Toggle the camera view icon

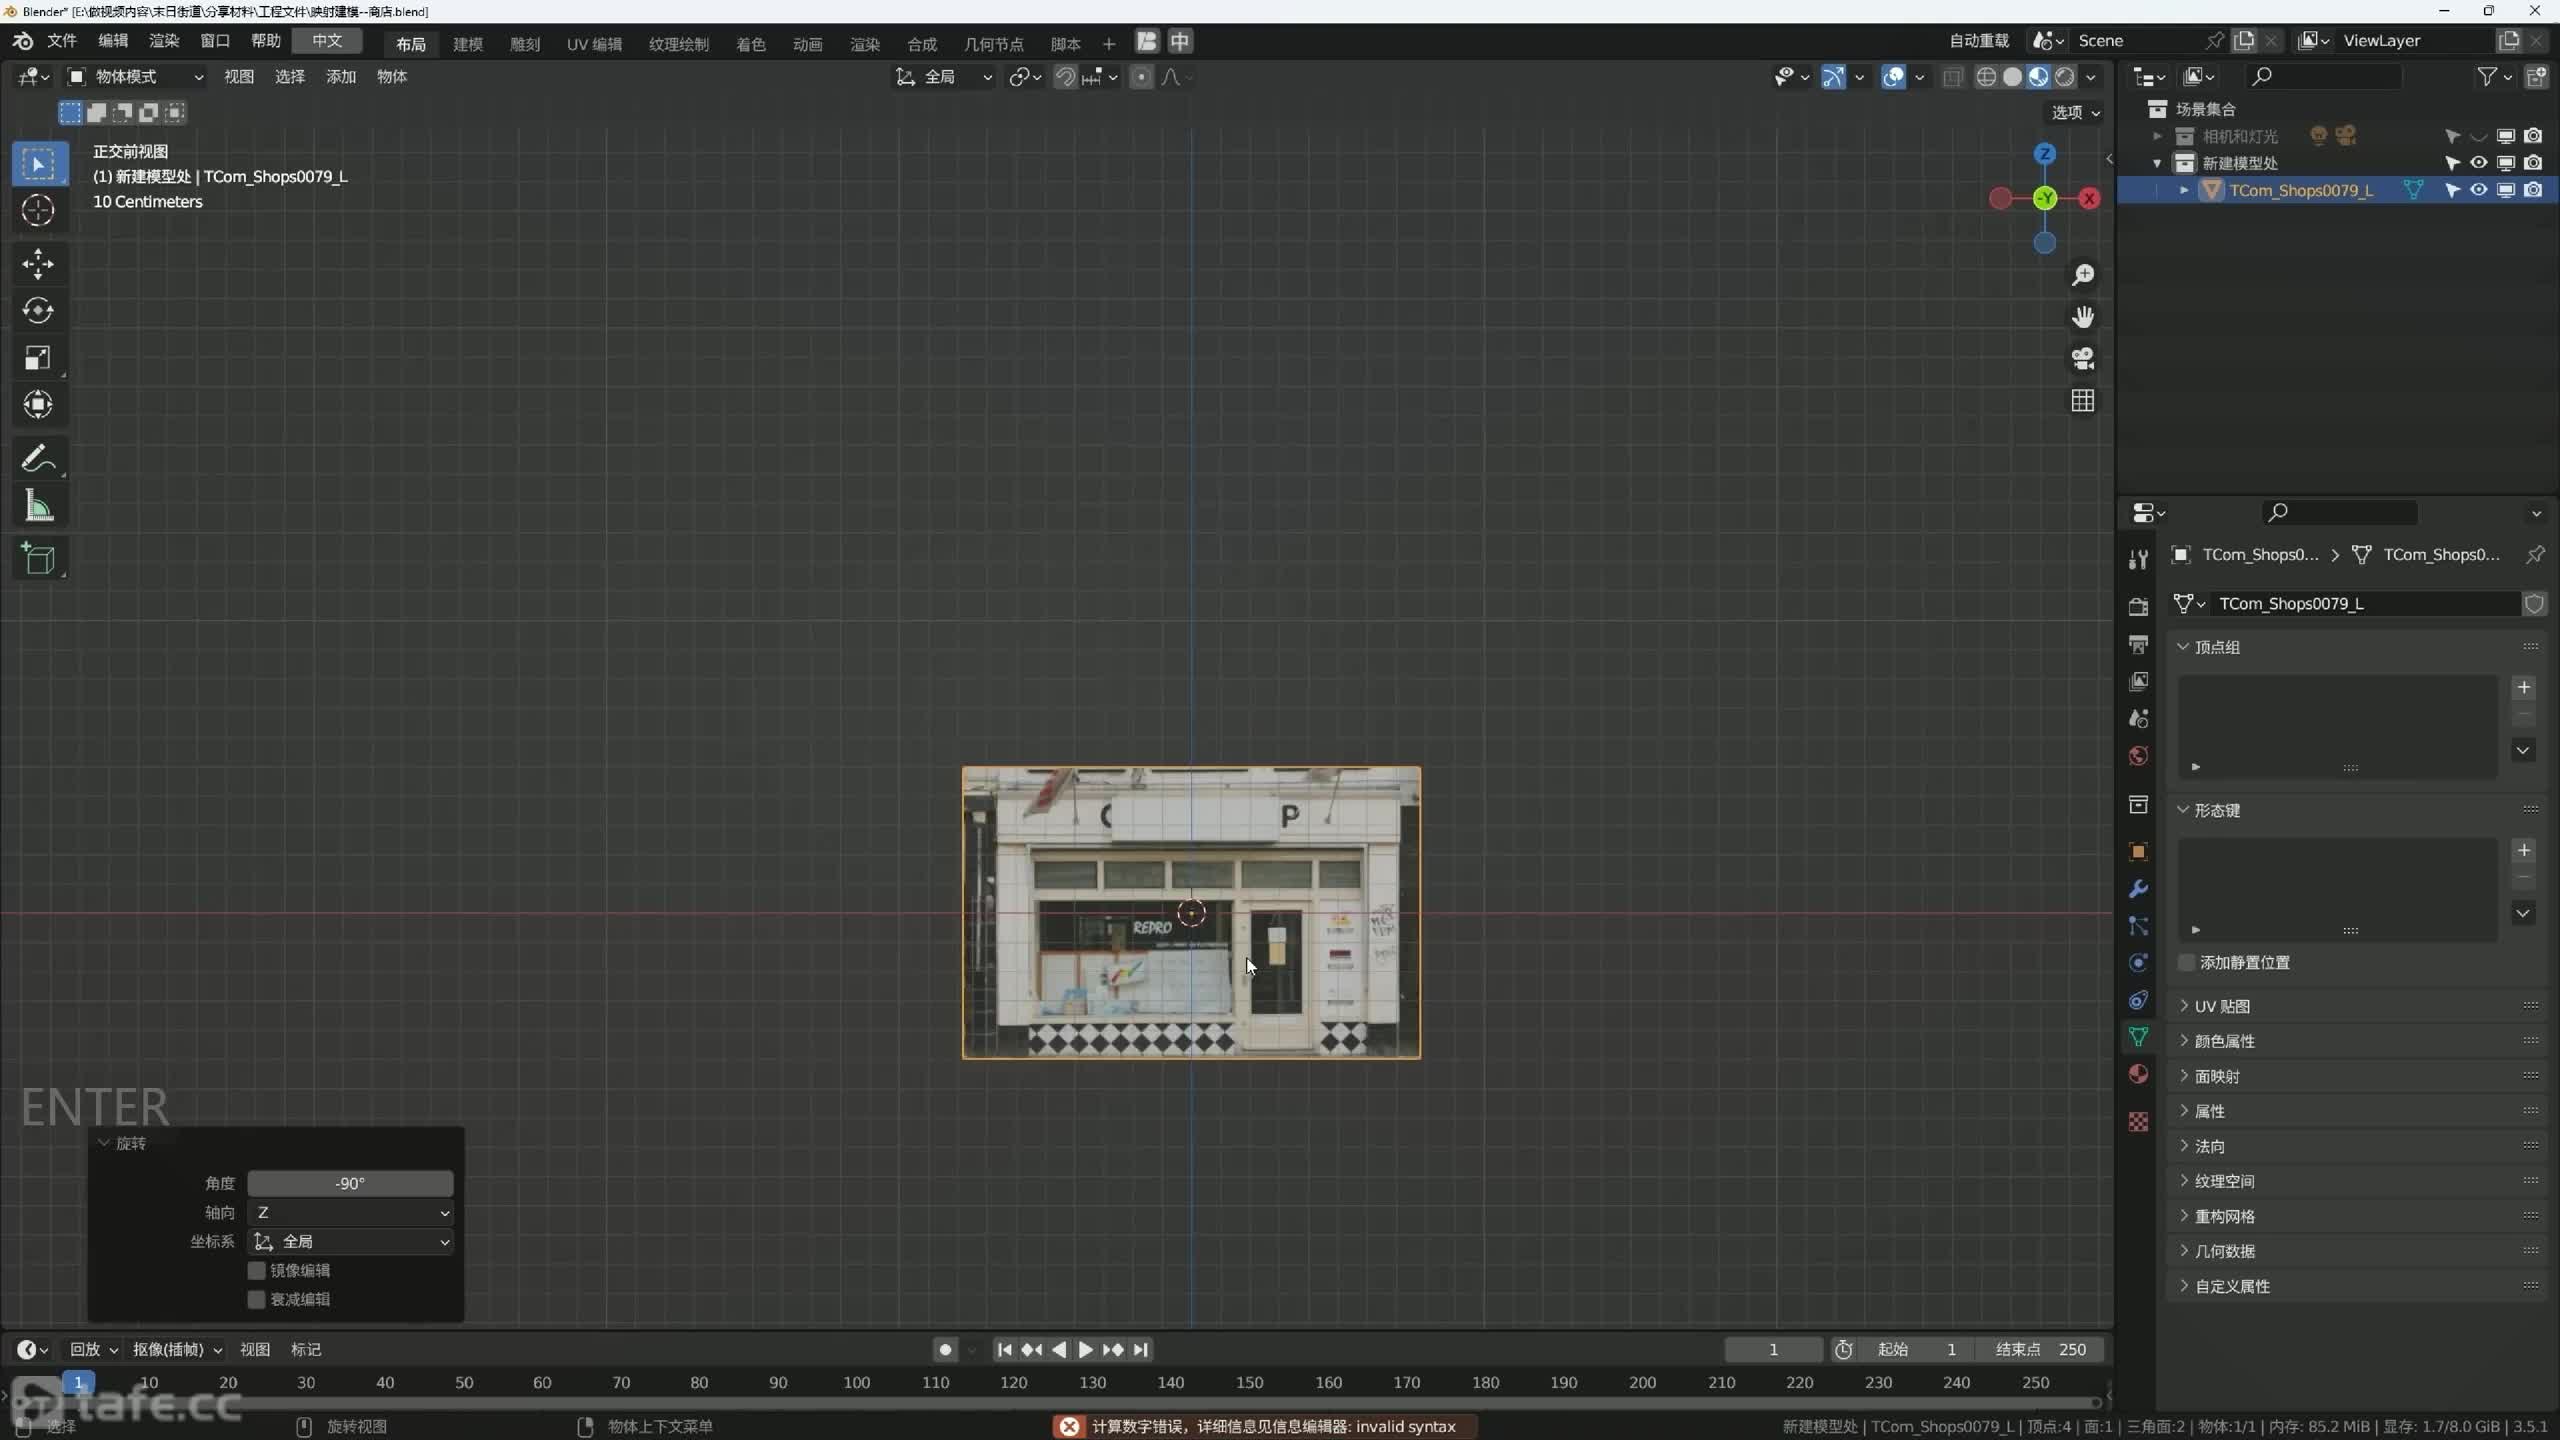2083,359
